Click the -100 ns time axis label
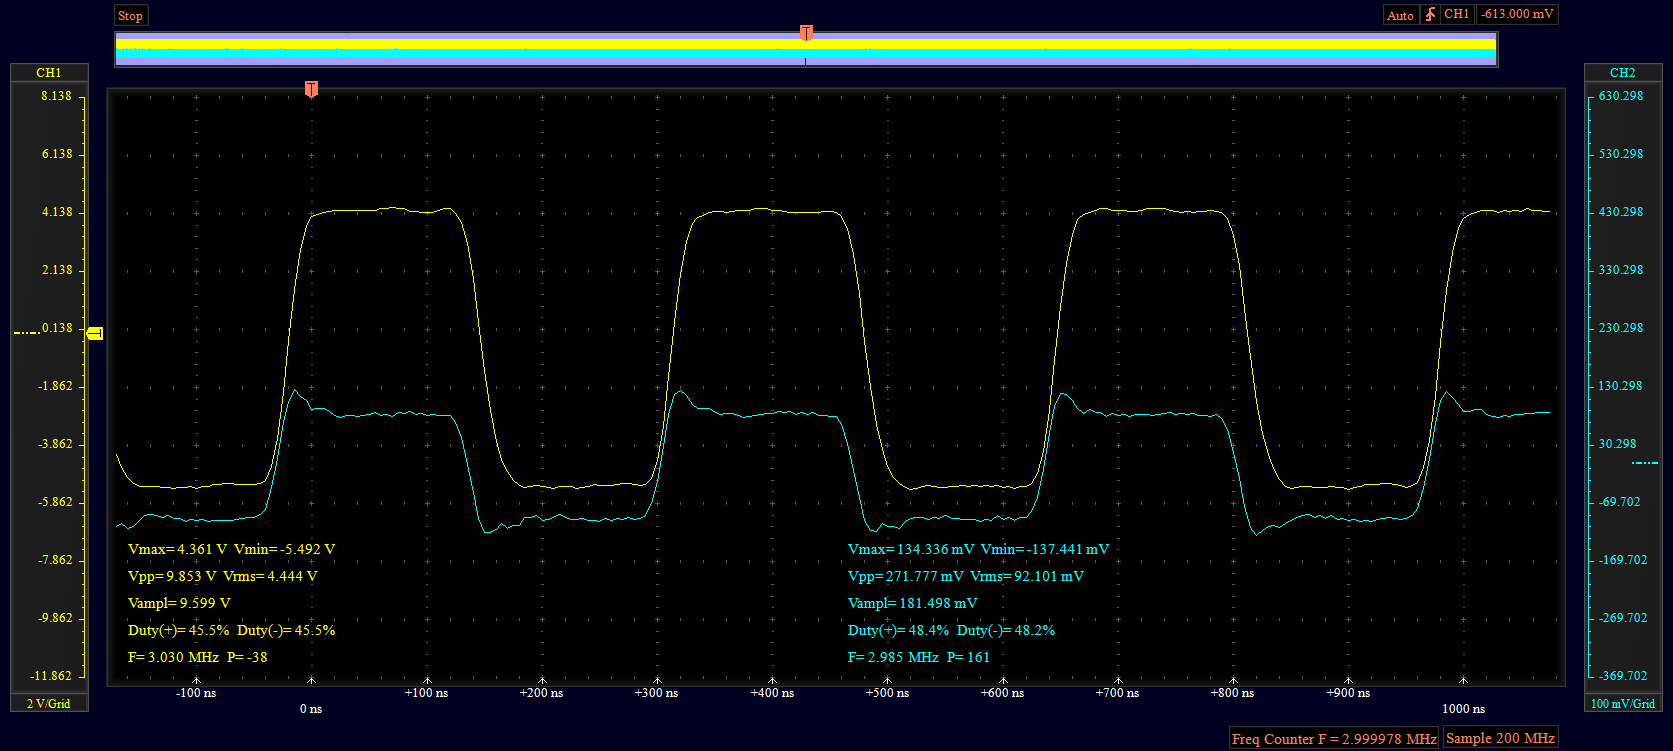This screenshot has height=751, width=1673. pos(196,693)
